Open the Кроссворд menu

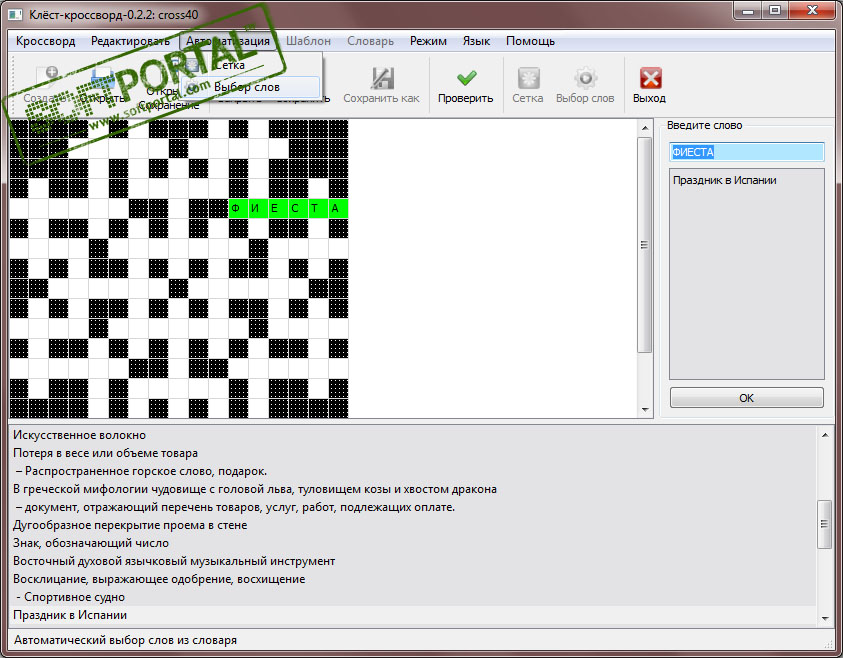coord(46,41)
